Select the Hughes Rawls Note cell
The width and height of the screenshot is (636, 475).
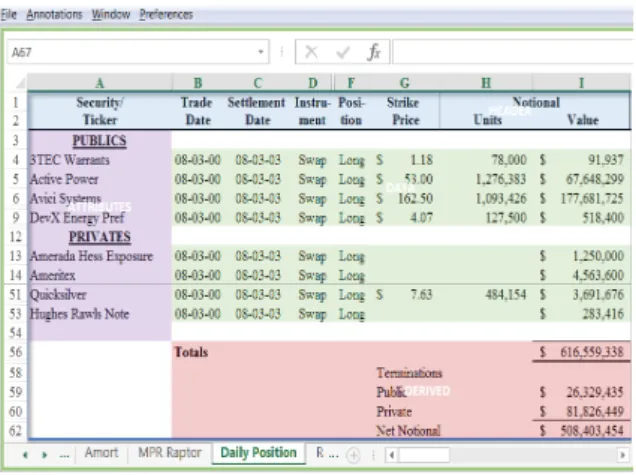tap(100, 314)
